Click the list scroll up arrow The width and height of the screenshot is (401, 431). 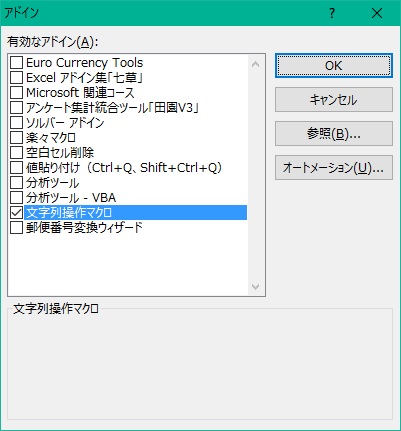click(x=256, y=64)
